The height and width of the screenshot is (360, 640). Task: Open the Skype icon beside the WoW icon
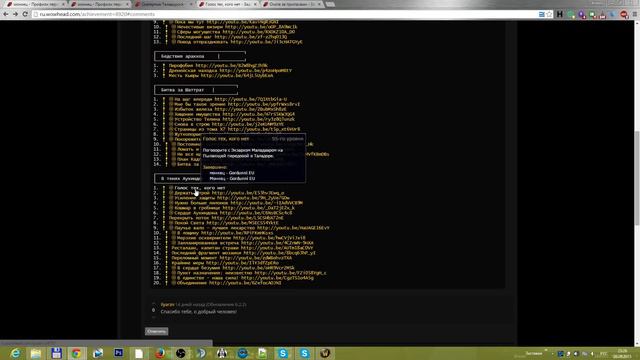(x=304, y=353)
